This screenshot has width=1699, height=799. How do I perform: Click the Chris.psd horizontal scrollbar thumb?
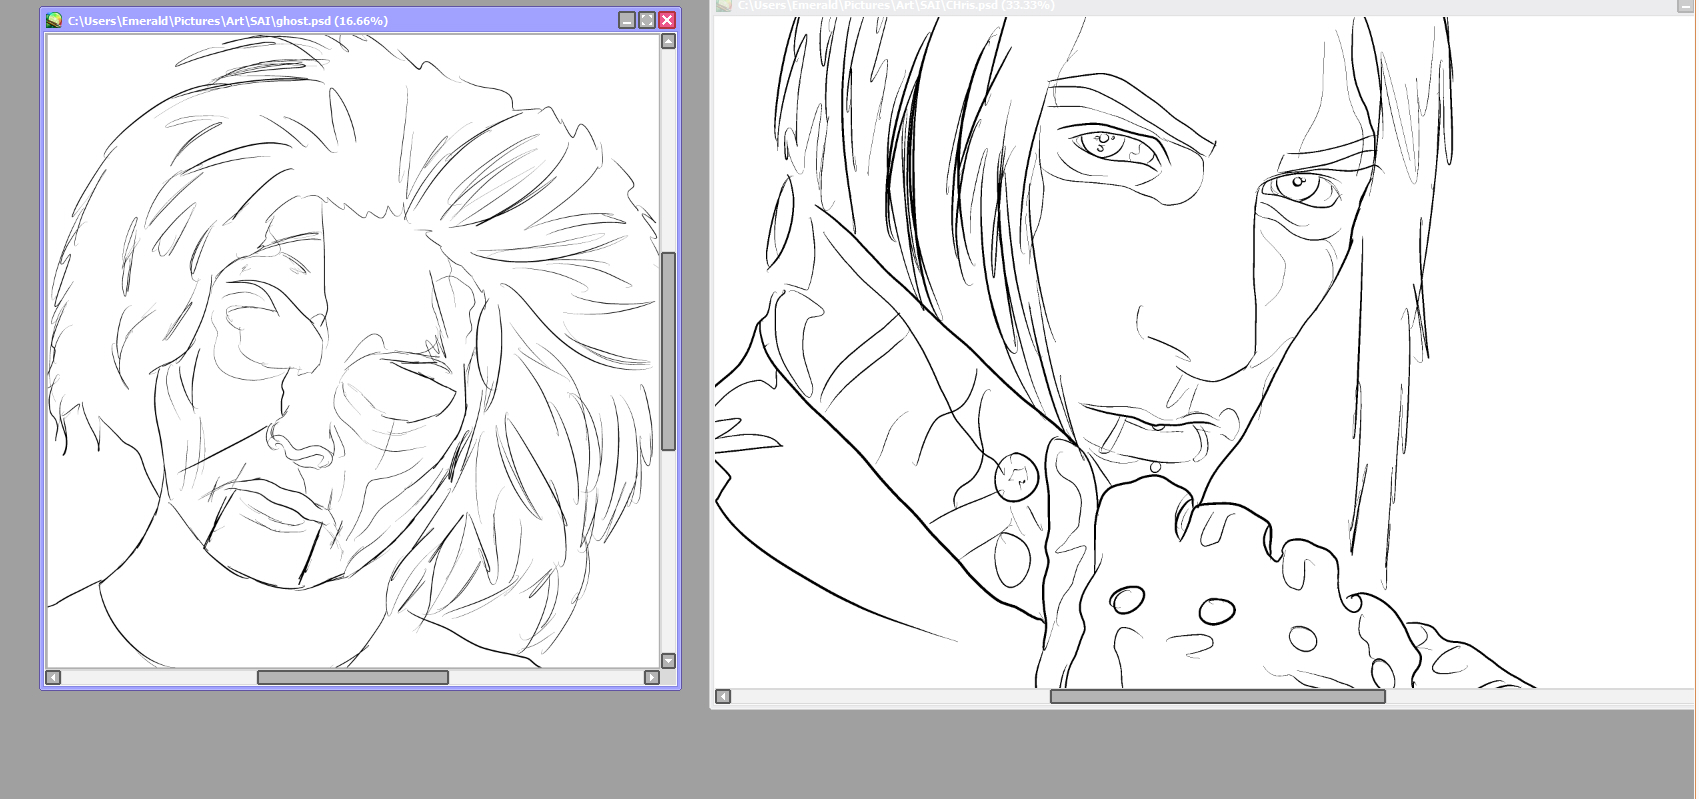pos(1217,696)
